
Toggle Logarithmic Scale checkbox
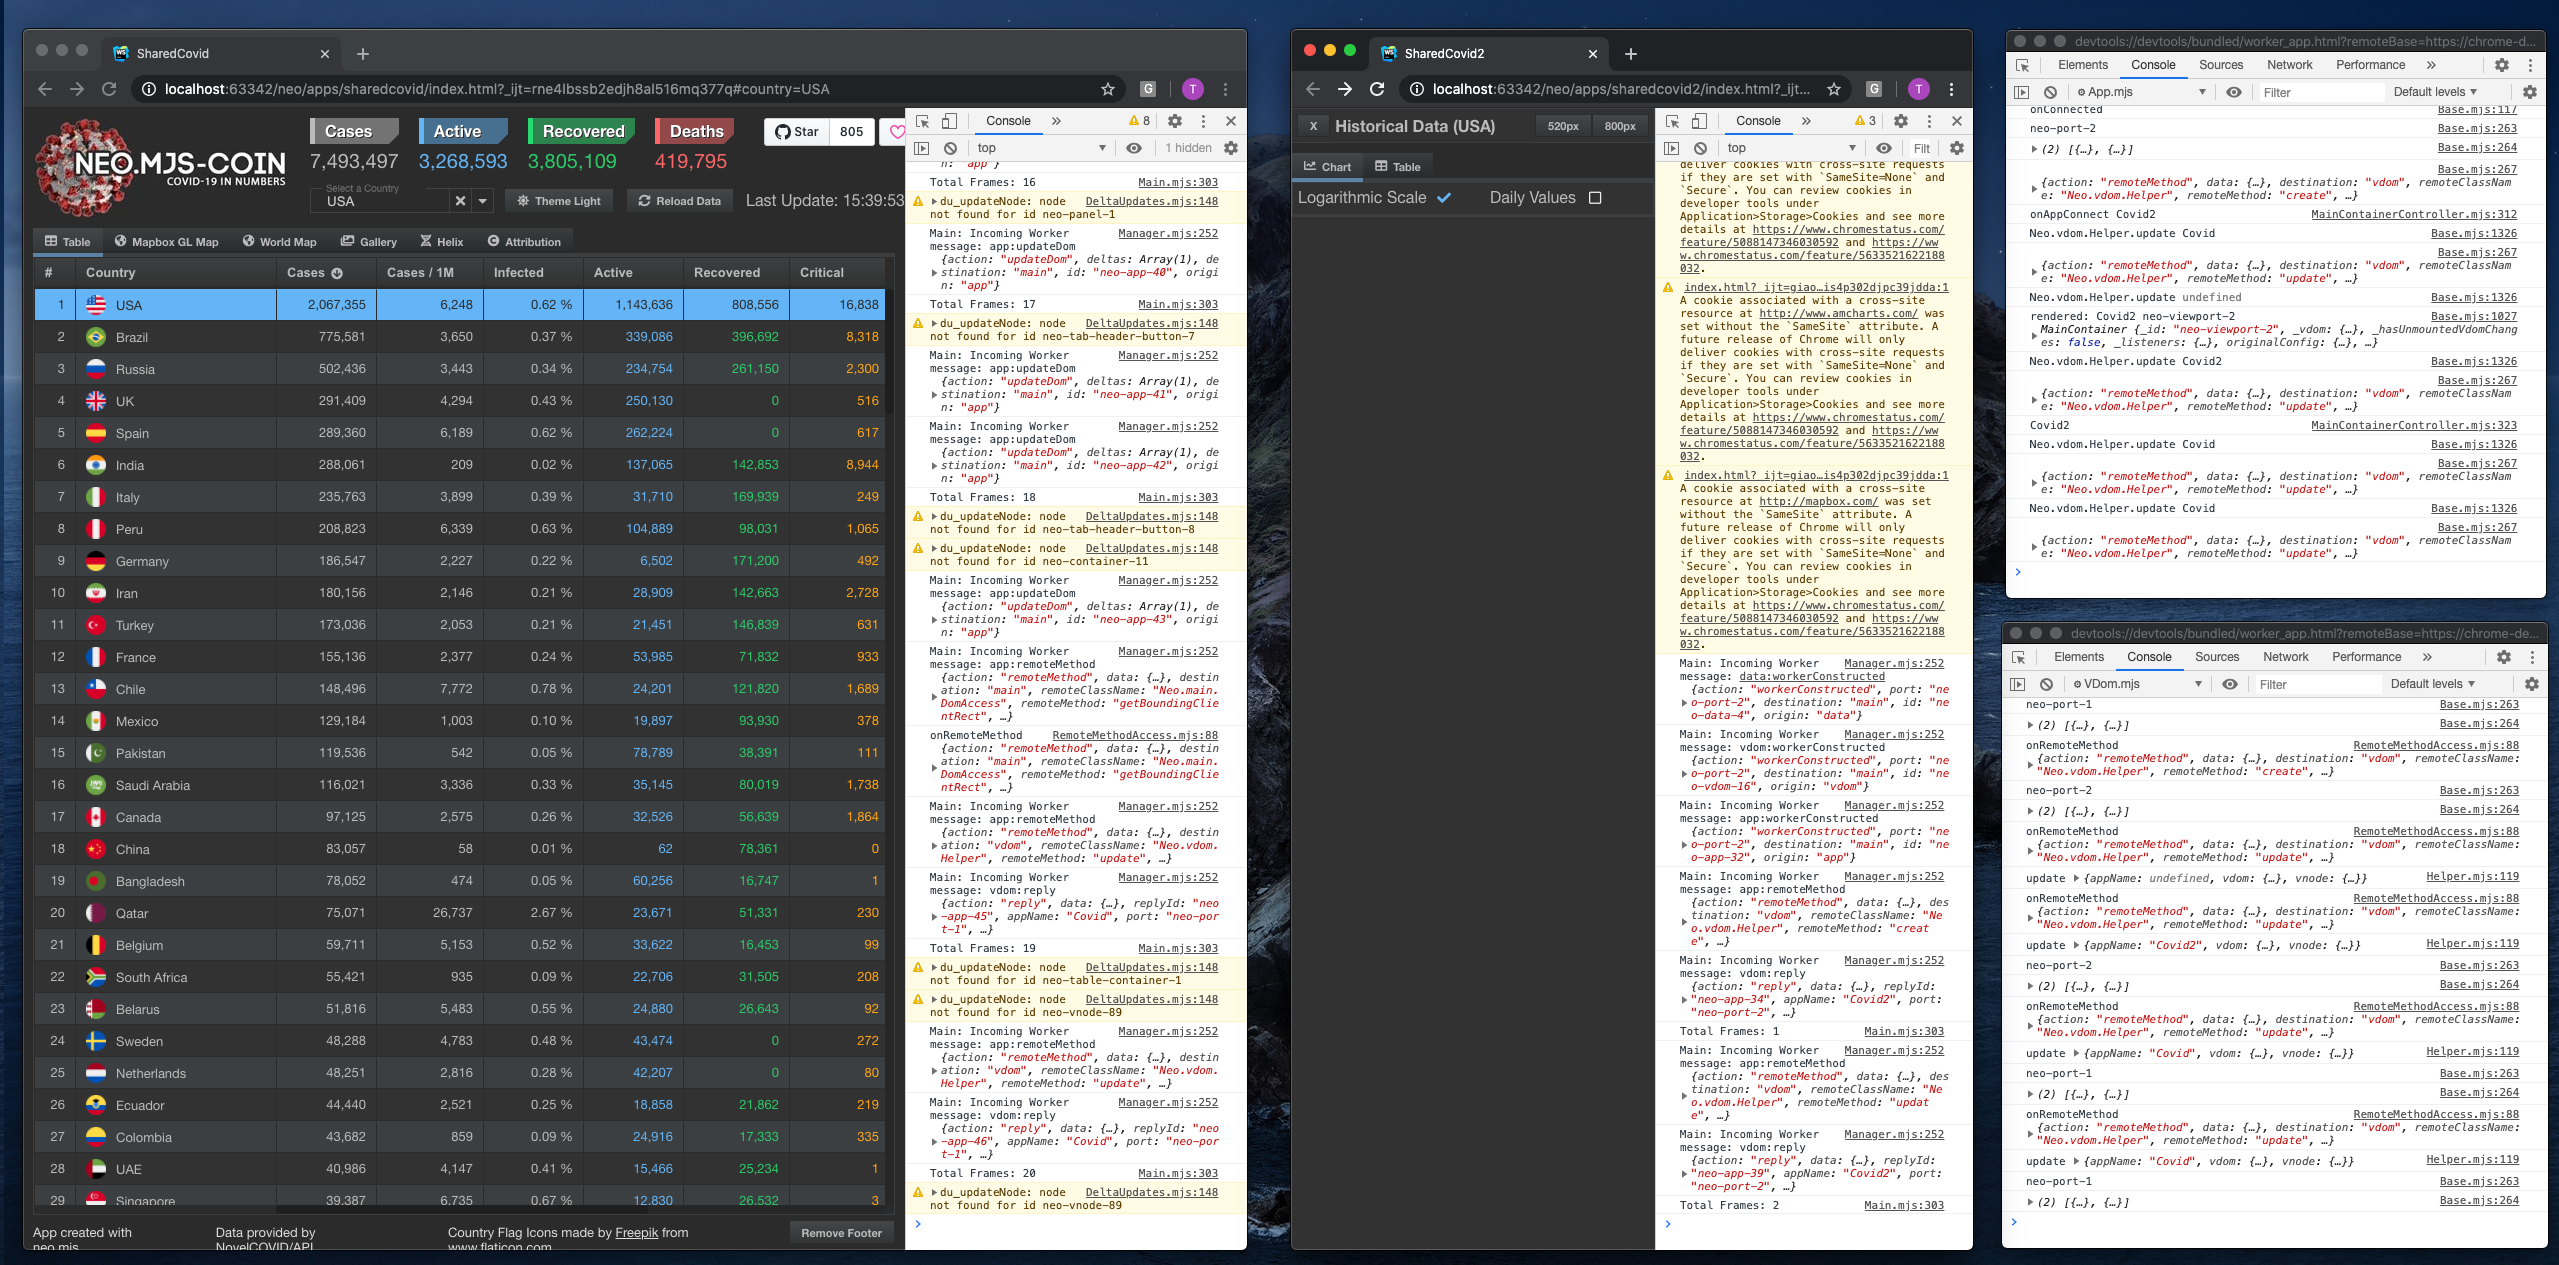pos(1444,198)
